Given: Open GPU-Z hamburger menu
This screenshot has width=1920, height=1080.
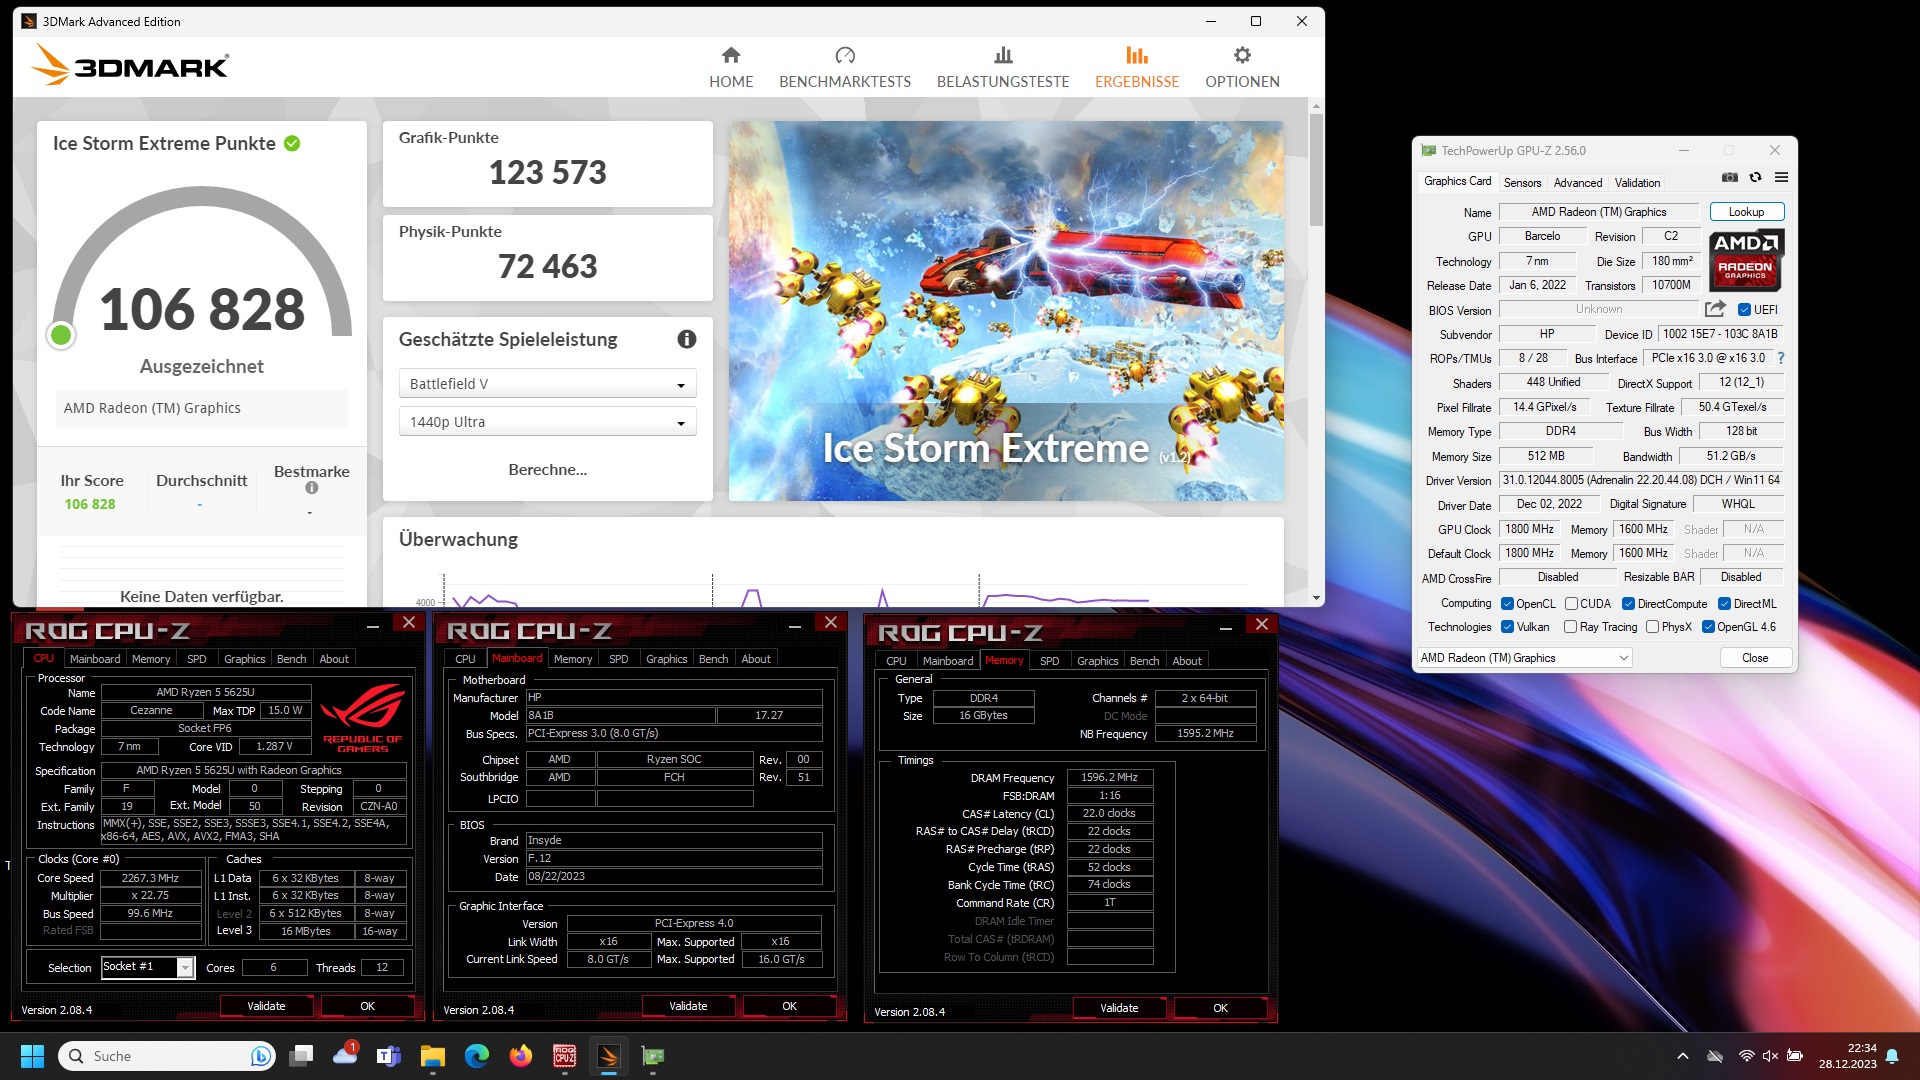Looking at the screenshot, I should (1781, 177).
